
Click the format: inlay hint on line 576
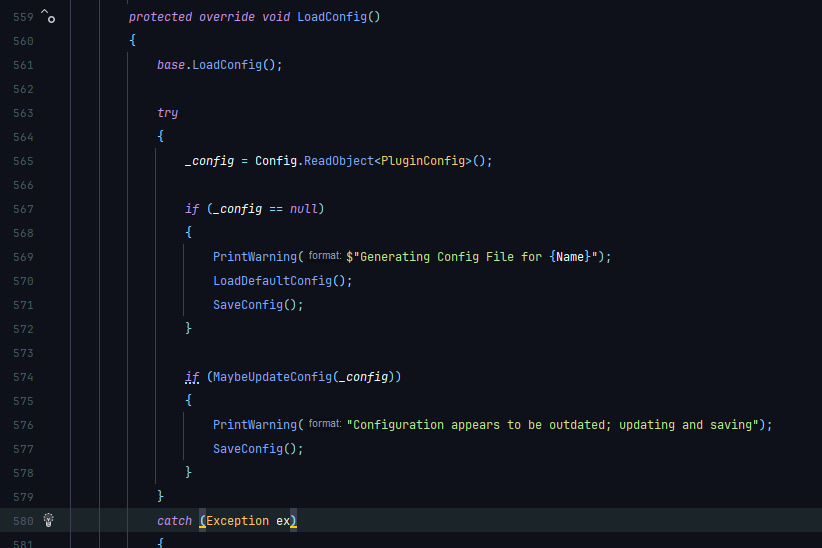[x=325, y=424]
